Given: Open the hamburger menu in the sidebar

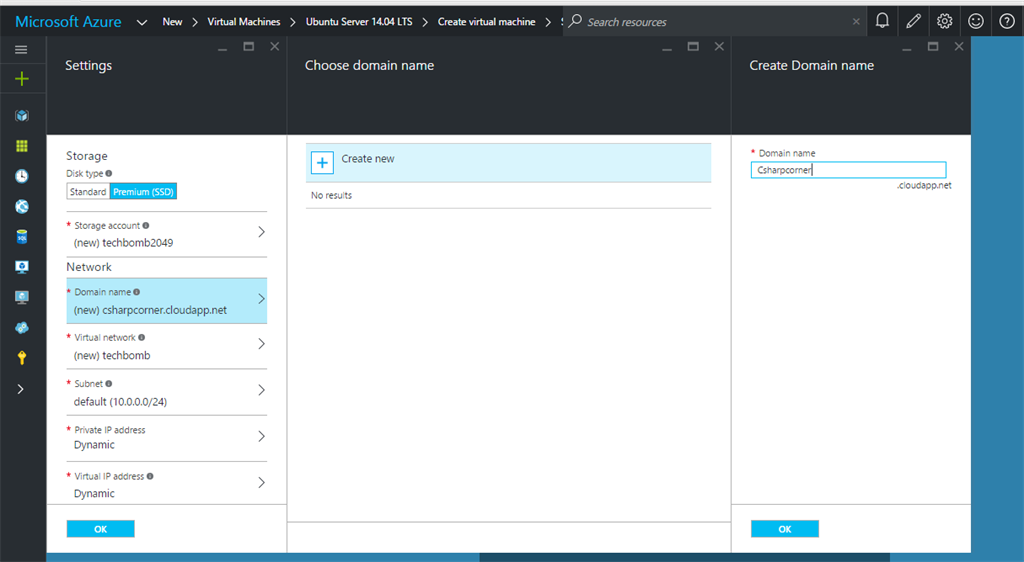Looking at the screenshot, I should (x=21, y=50).
